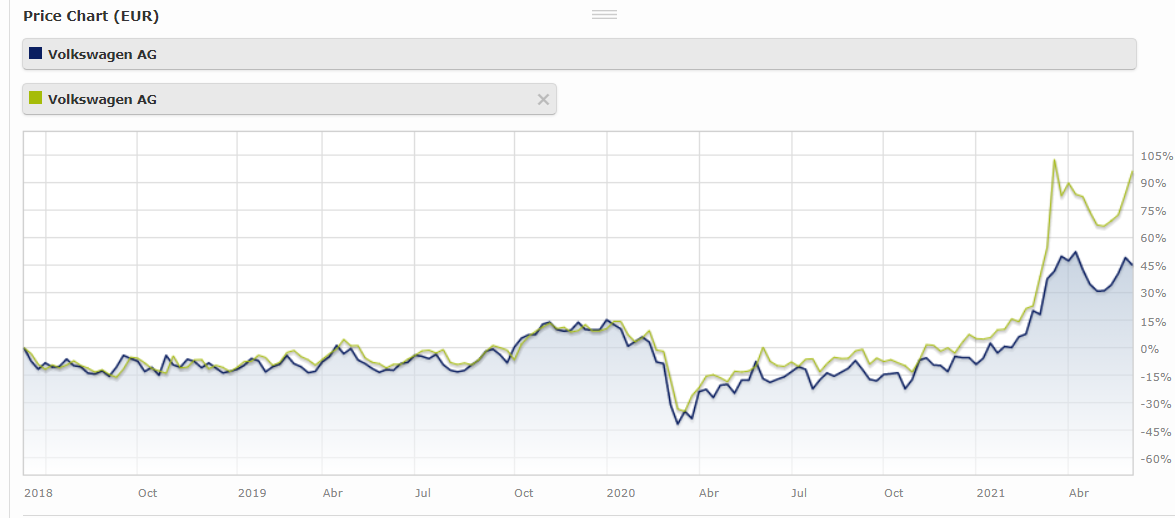Click the Jul label after 2019
This screenshot has height=518, width=1175.
click(x=423, y=493)
